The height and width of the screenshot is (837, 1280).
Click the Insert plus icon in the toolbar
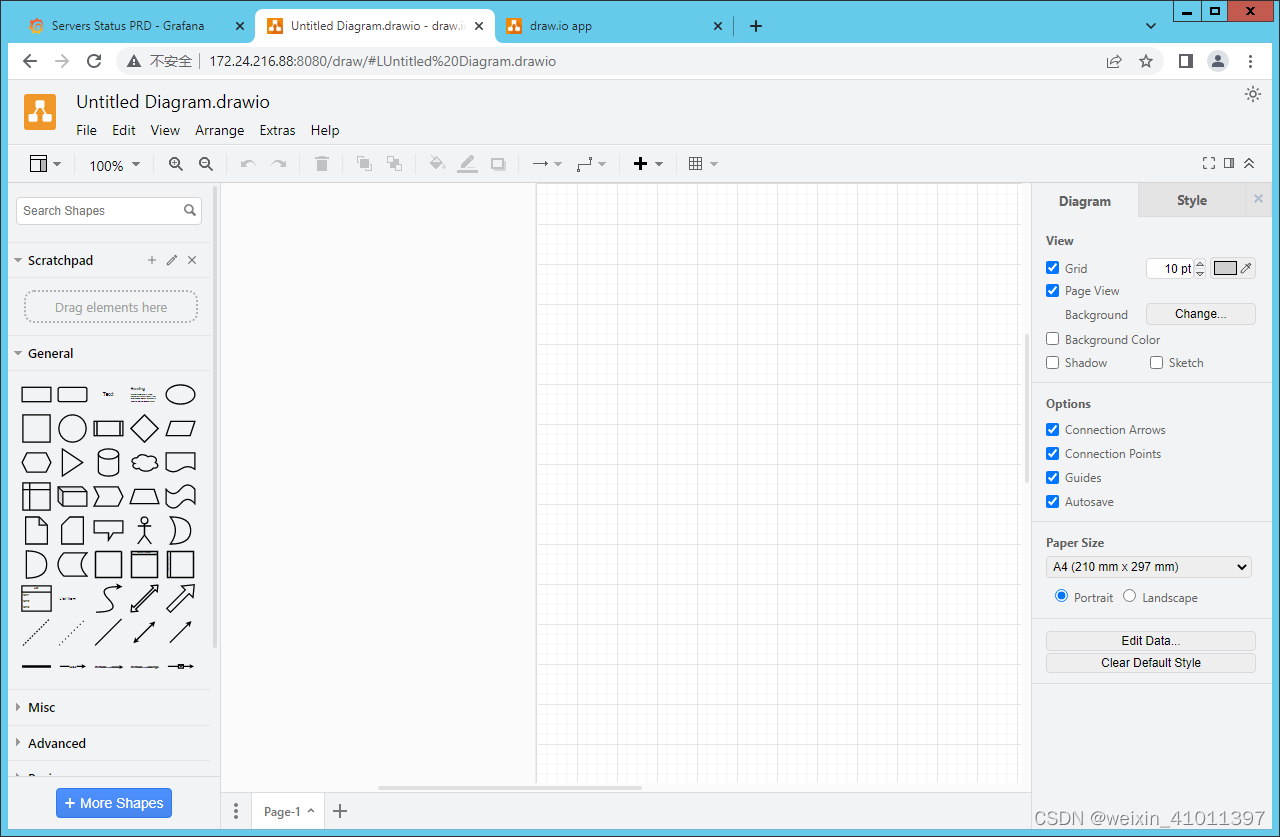point(642,163)
